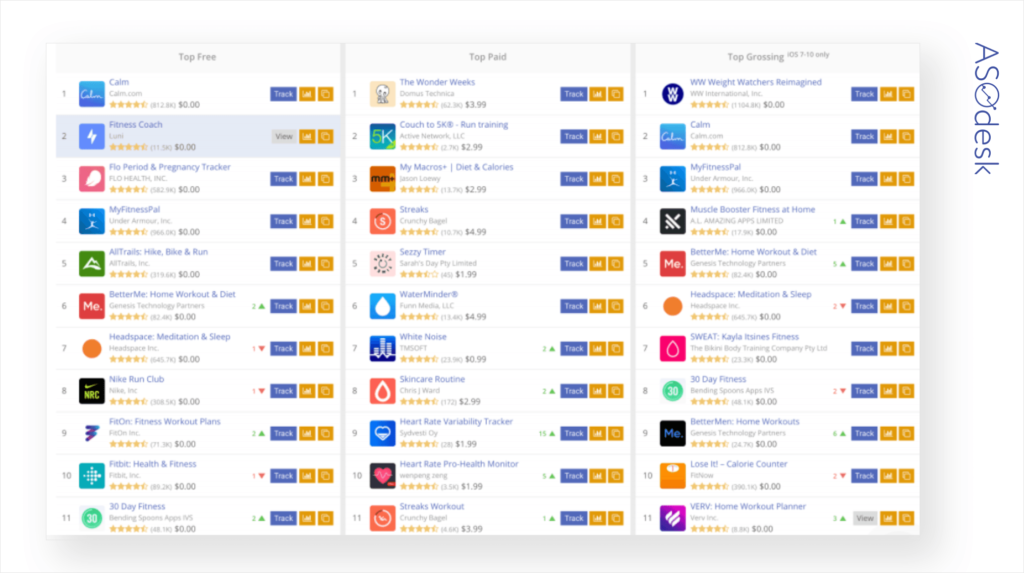Screen dimensions: 1024x573
Task: Open Flo Period & Pregnancy Tracker link
Action: tap(170, 167)
